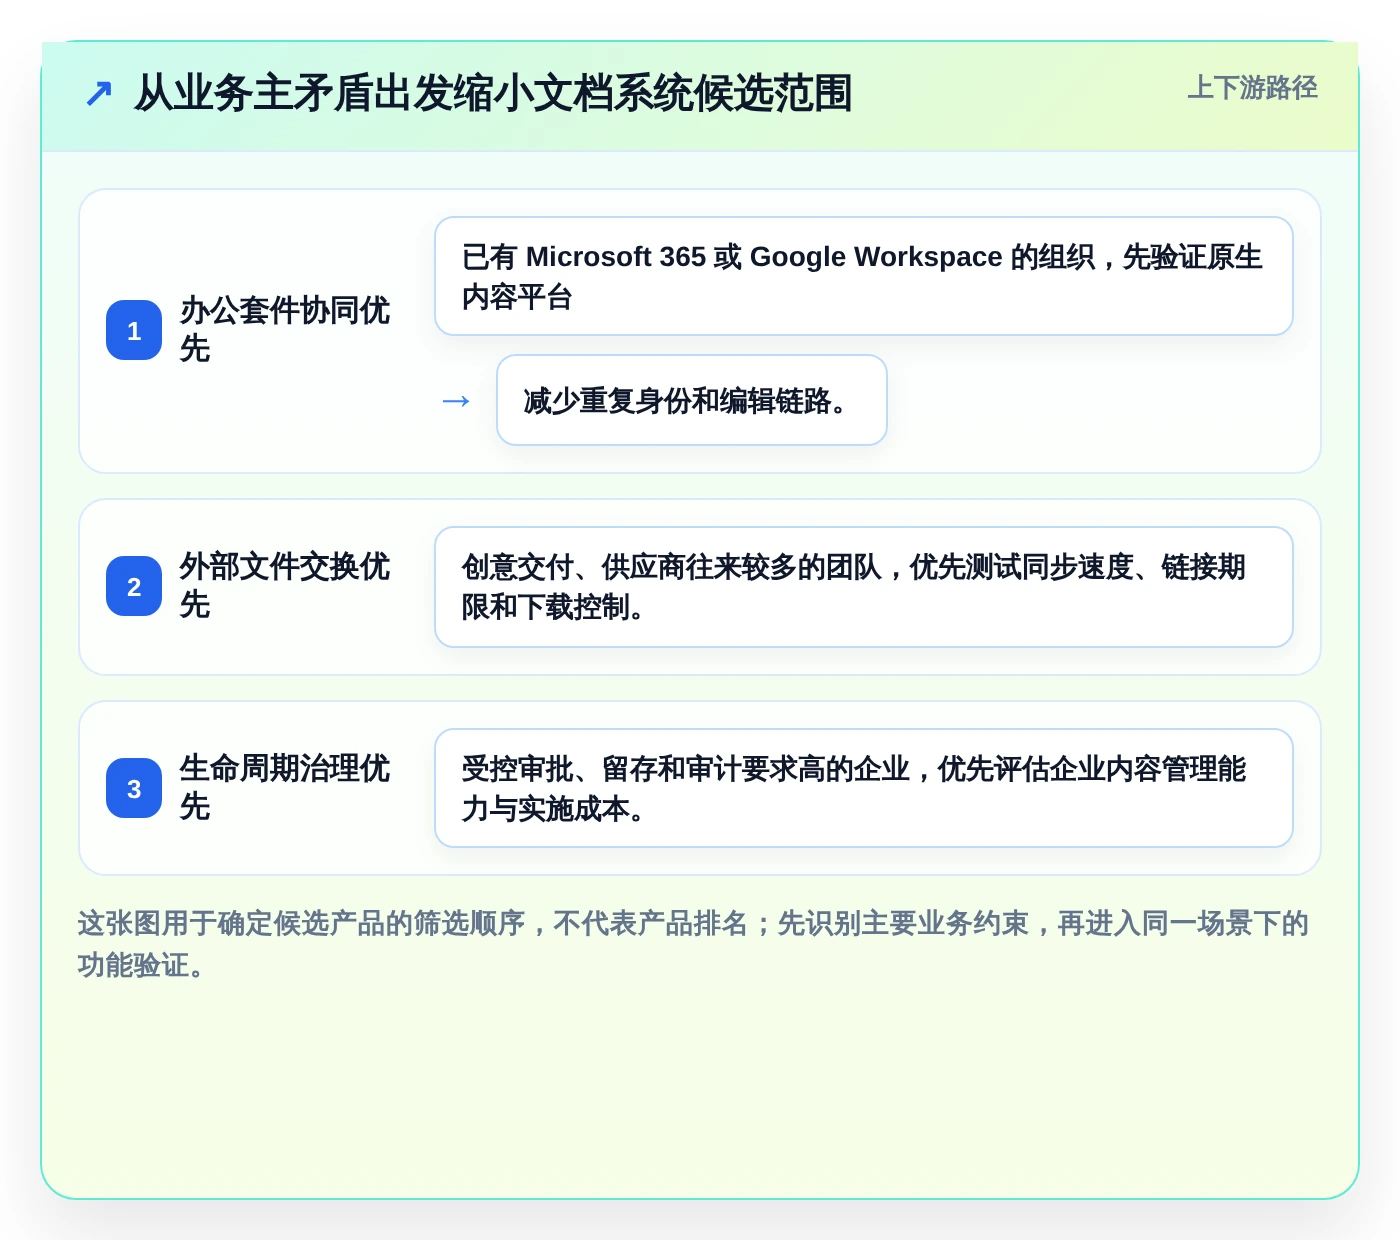Image resolution: width=1400 pixels, height=1240 pixels.
Task: Click the 上下游路径 label in the header
Action: pyautogui.click(x=1252, y=88)
